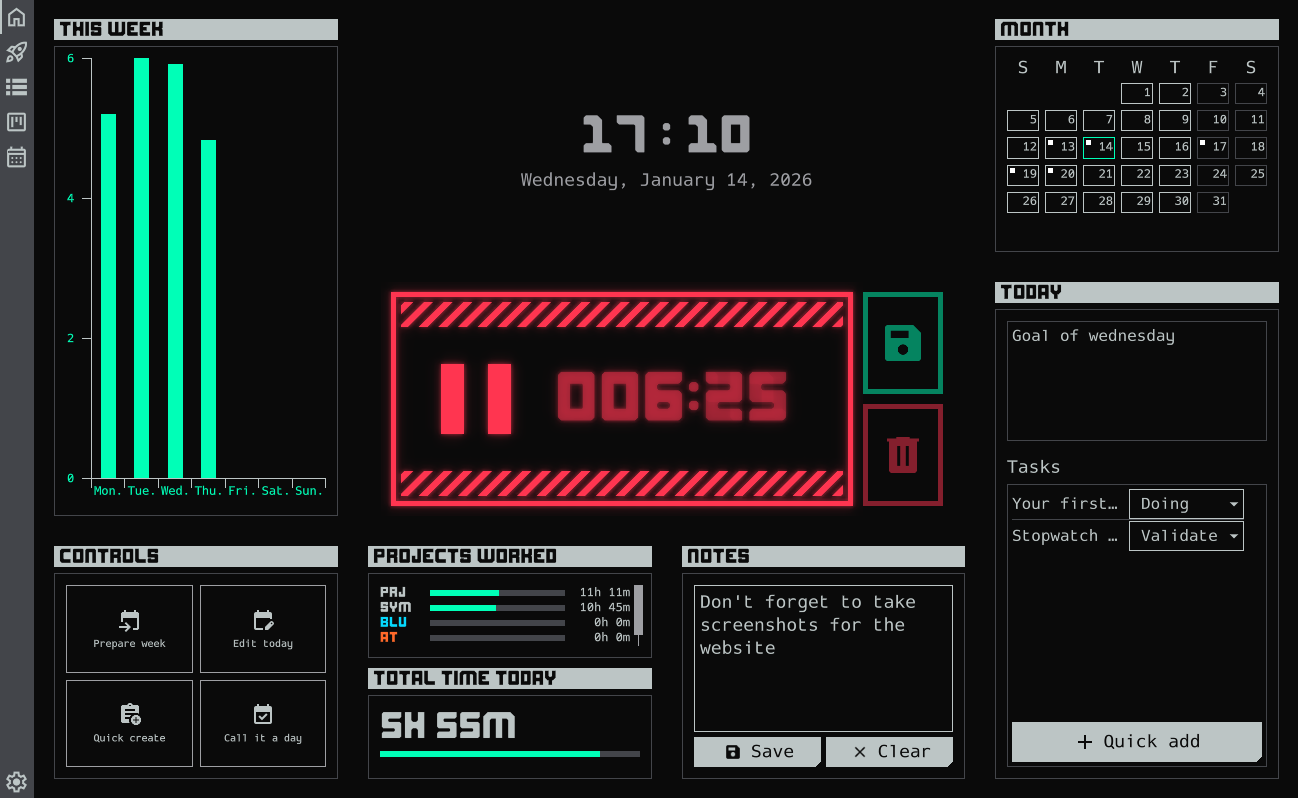Open the home dashboard sidebar icon
The height and width of the screenshot is (798, 1298).
click(x=16, y=17)
